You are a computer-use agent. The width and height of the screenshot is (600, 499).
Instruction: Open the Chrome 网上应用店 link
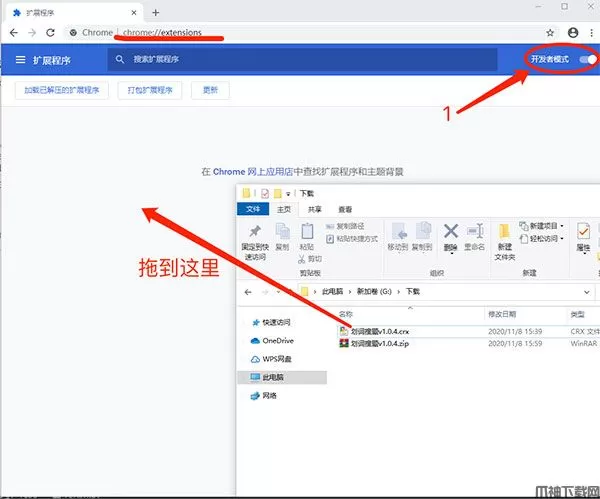(x=253, y=171)
